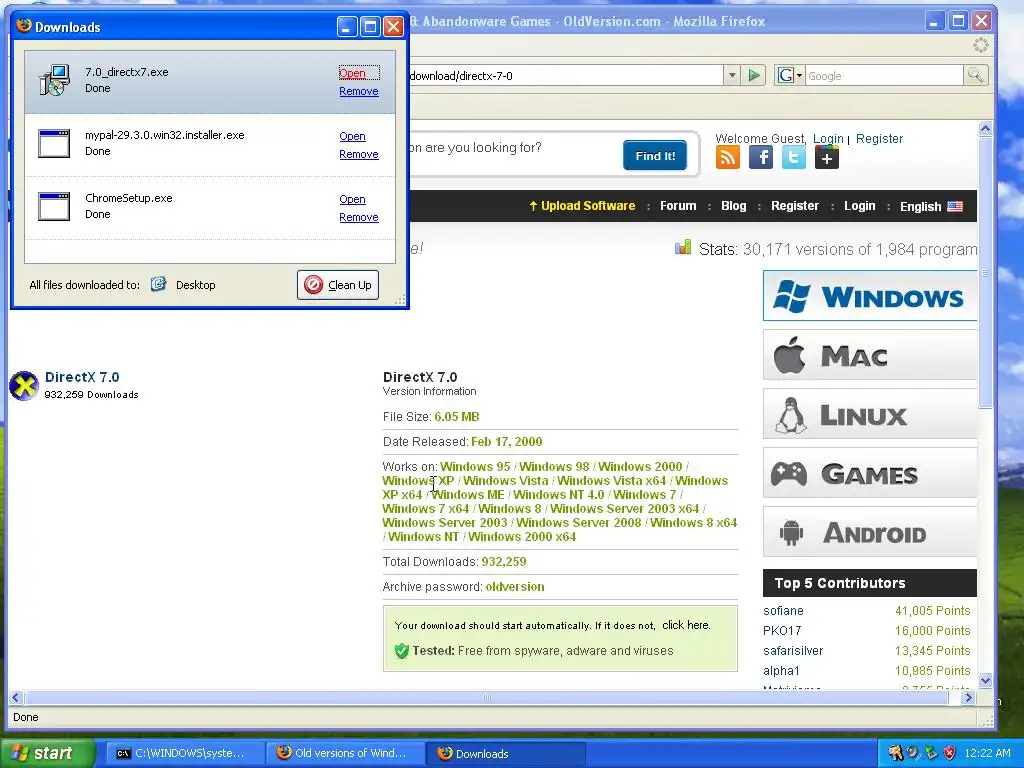Click the search magnifier icon
1024x768 pixels.
[x=975, y=76]
